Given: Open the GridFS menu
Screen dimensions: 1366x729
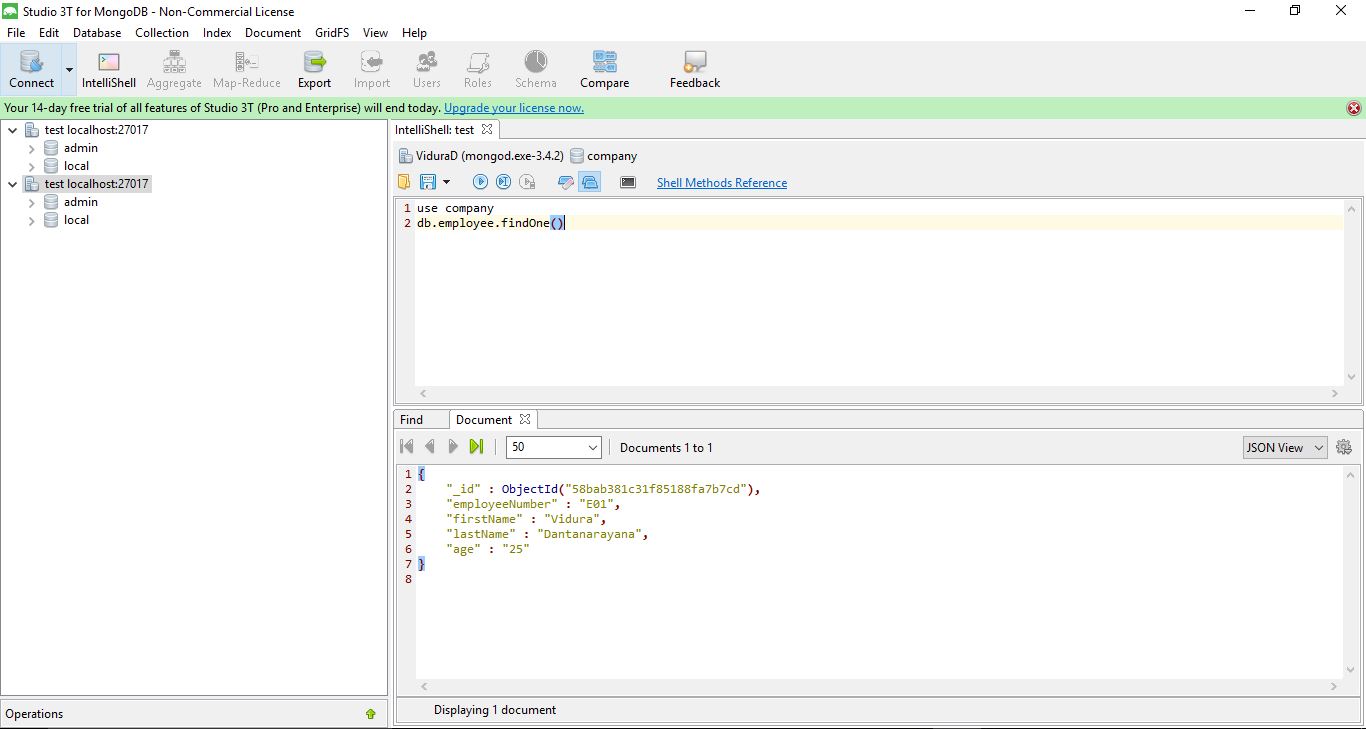Looking at the screenshot, I should coord(333,33).
